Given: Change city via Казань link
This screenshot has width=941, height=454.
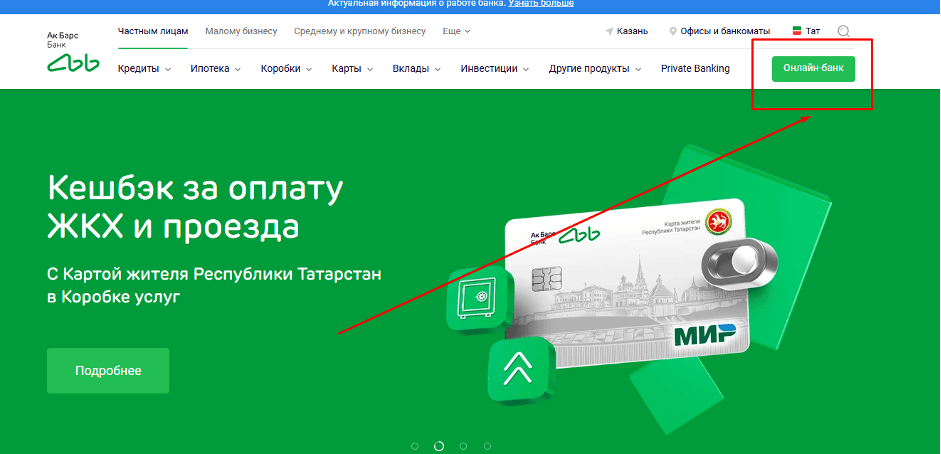Looking at the screenshot, I should coord(632,31).
